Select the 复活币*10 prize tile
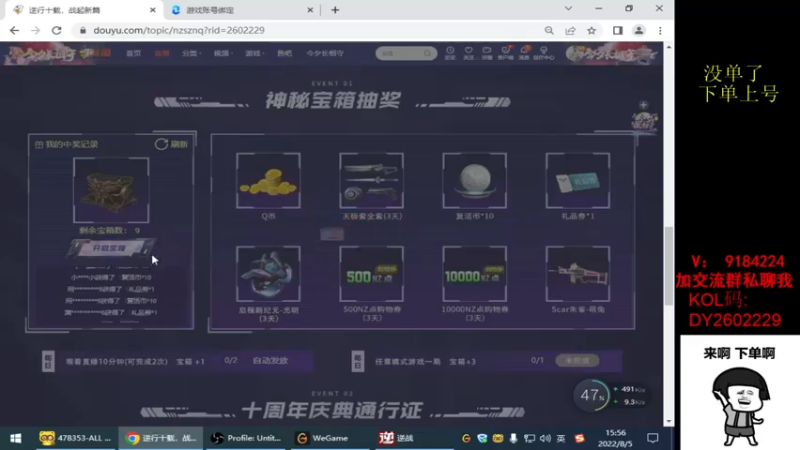800x450 pixels. coord(474,181)
